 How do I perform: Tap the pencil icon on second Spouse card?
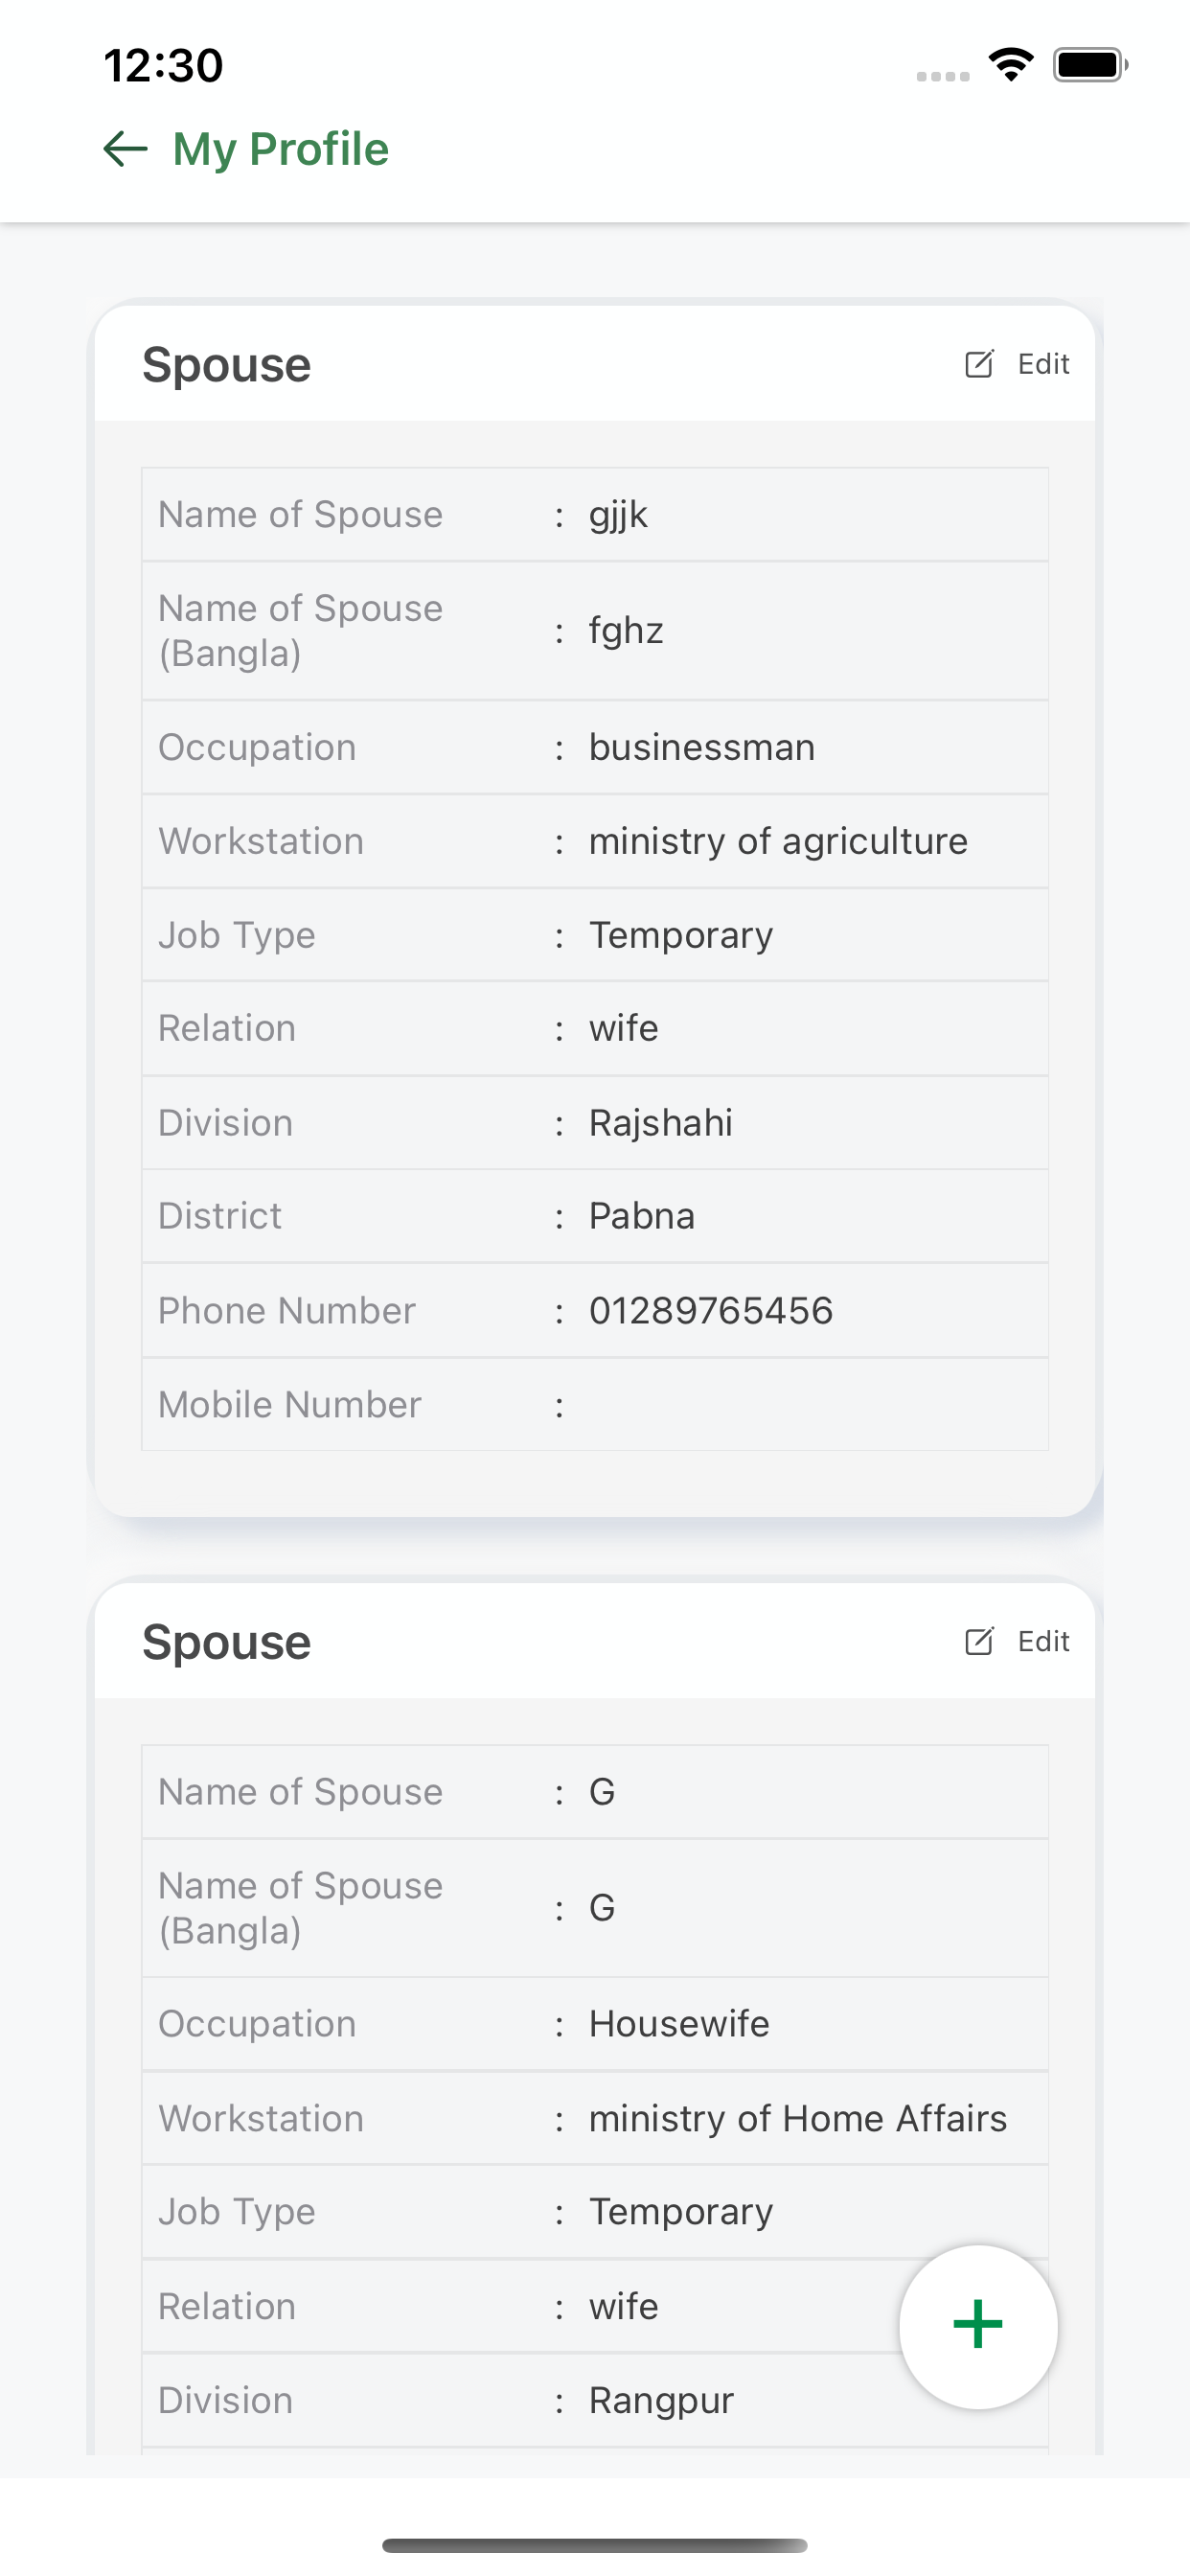[979, 1641]
